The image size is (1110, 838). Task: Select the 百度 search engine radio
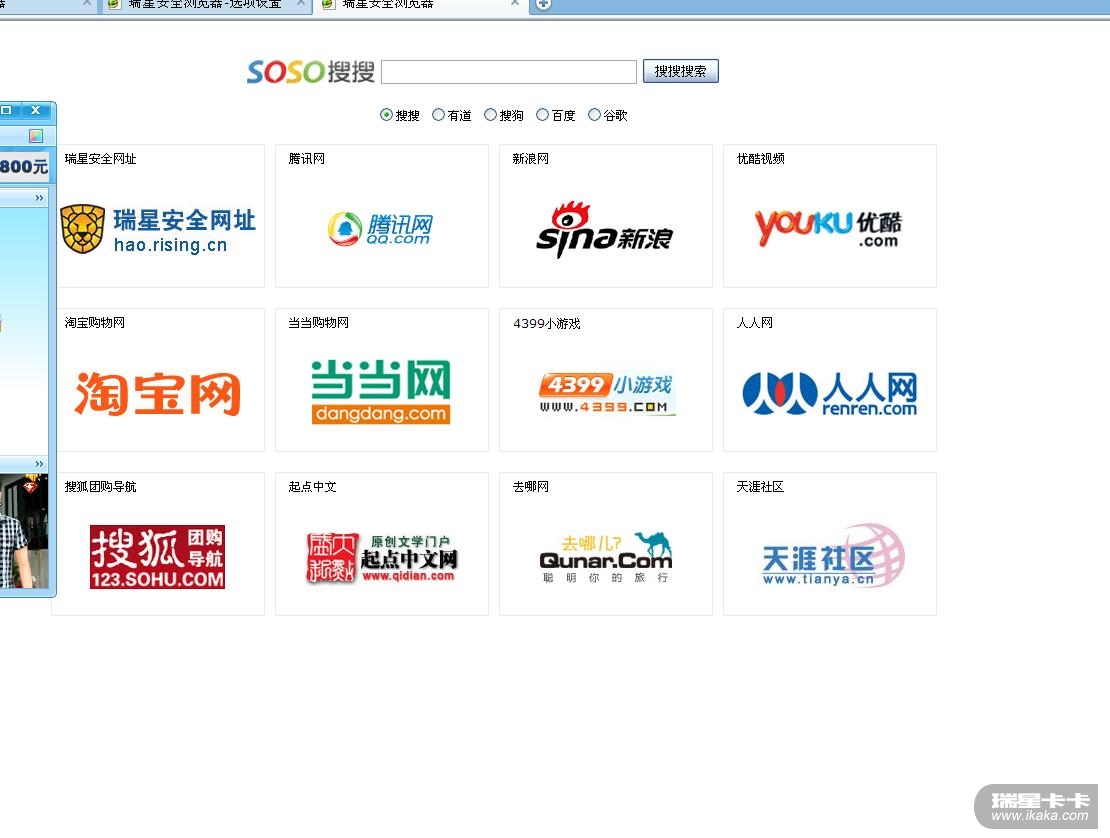tap(542, 115)
